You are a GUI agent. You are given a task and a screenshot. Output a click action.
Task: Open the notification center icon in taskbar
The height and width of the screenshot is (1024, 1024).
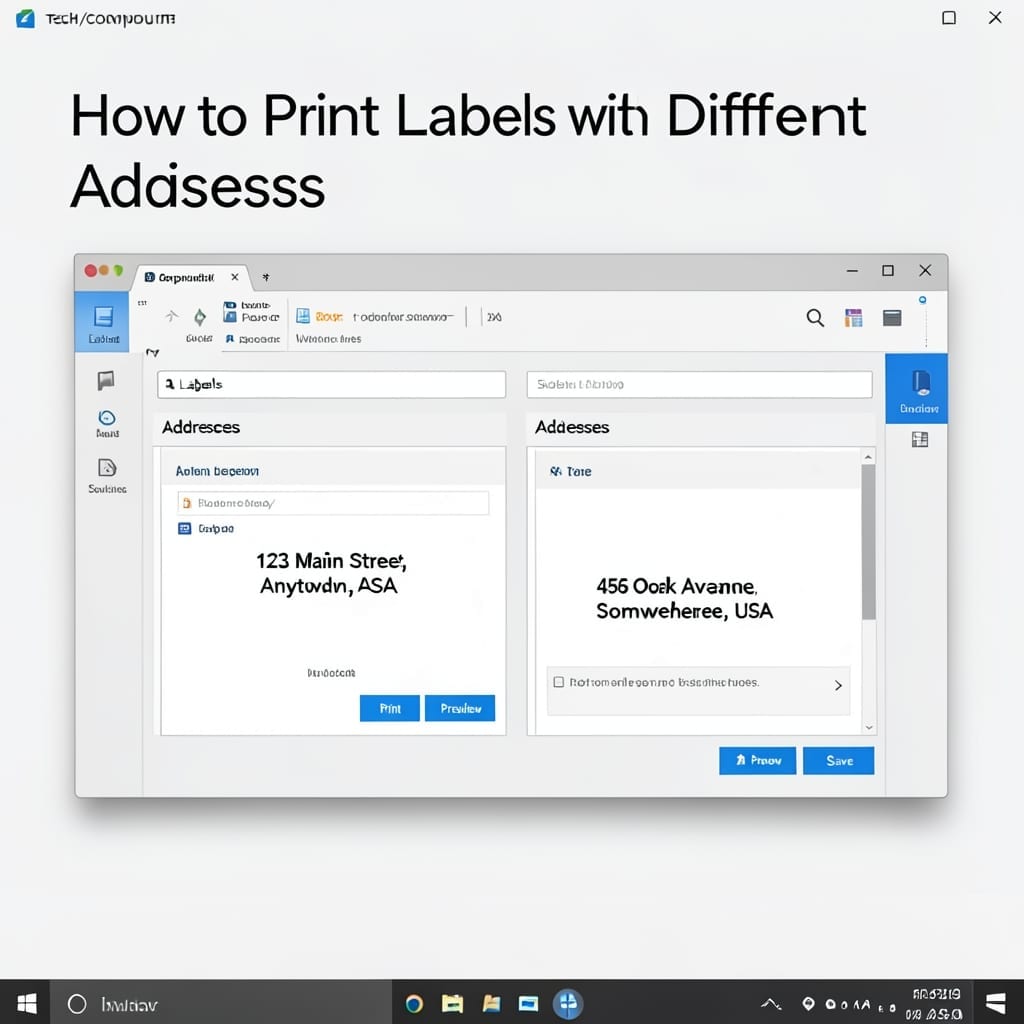click(996, 1003)
